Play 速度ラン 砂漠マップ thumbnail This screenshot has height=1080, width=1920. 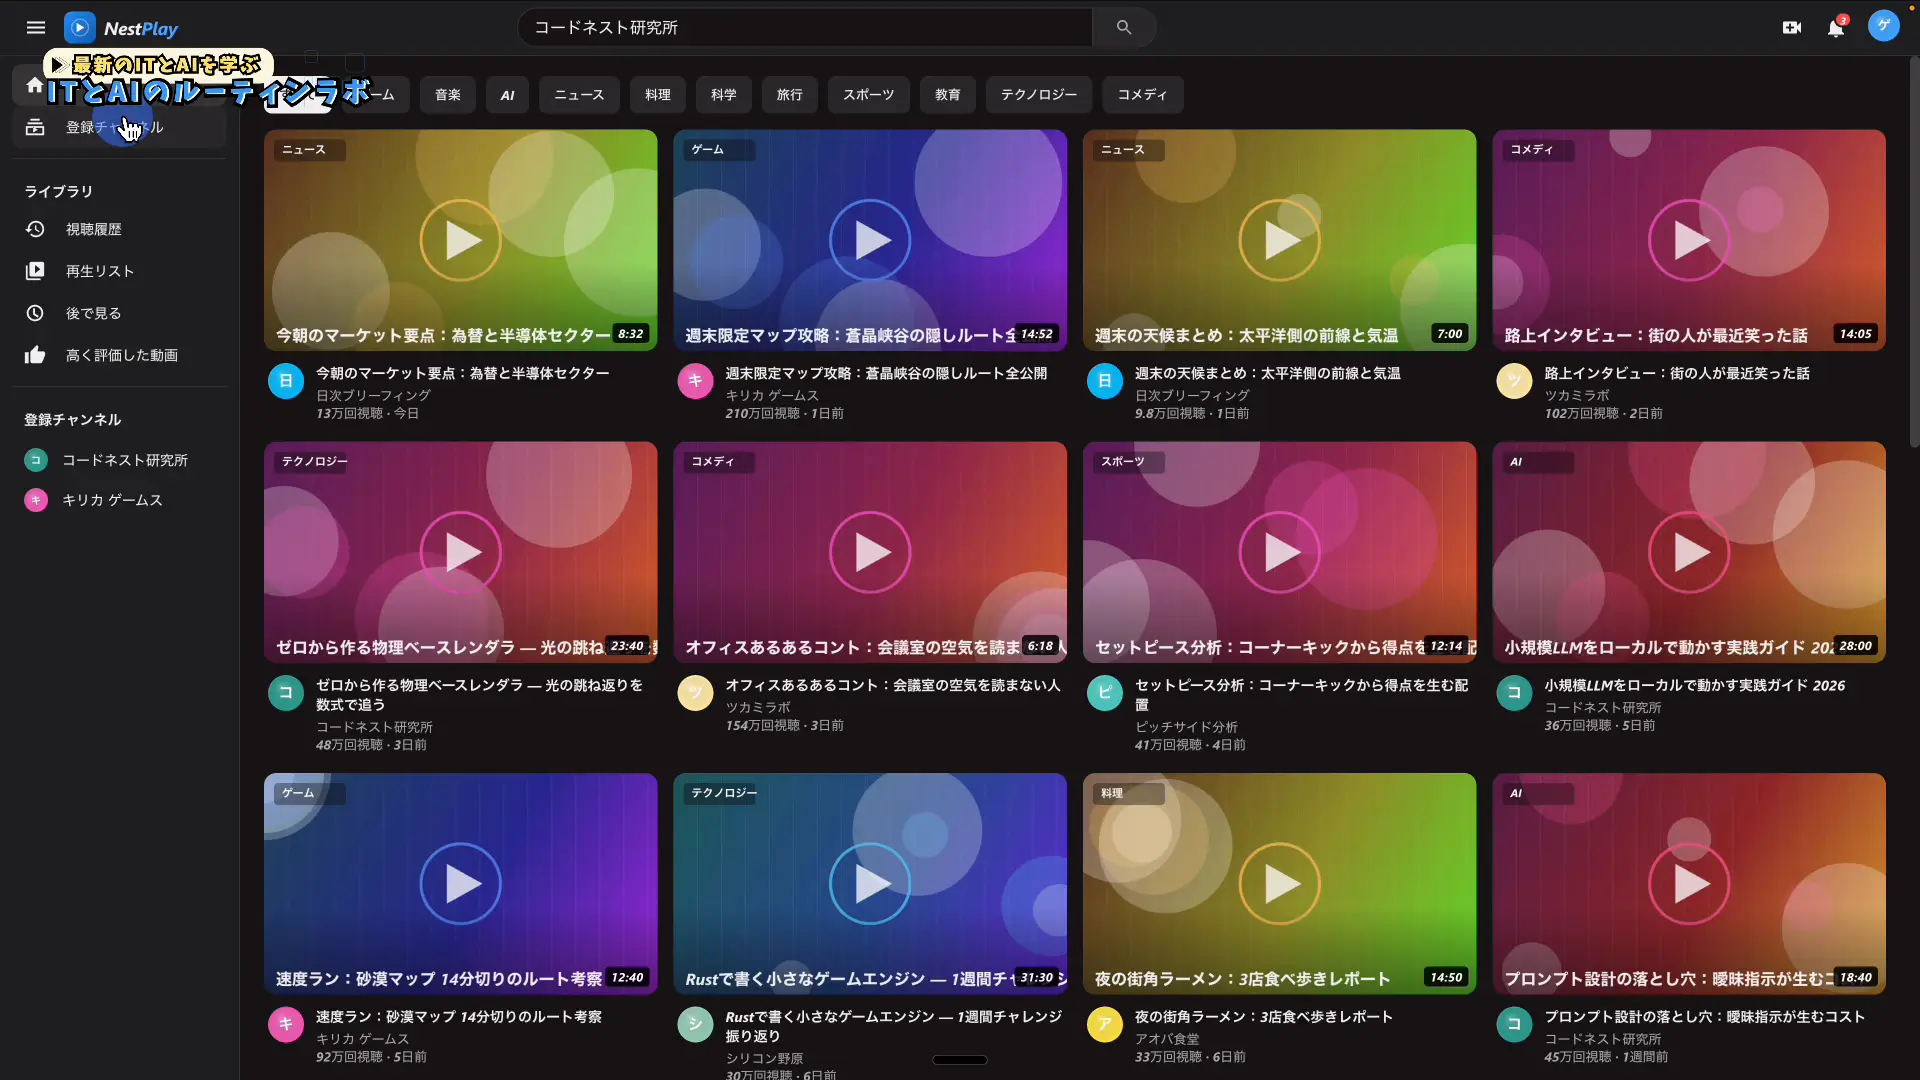[460, 884]
